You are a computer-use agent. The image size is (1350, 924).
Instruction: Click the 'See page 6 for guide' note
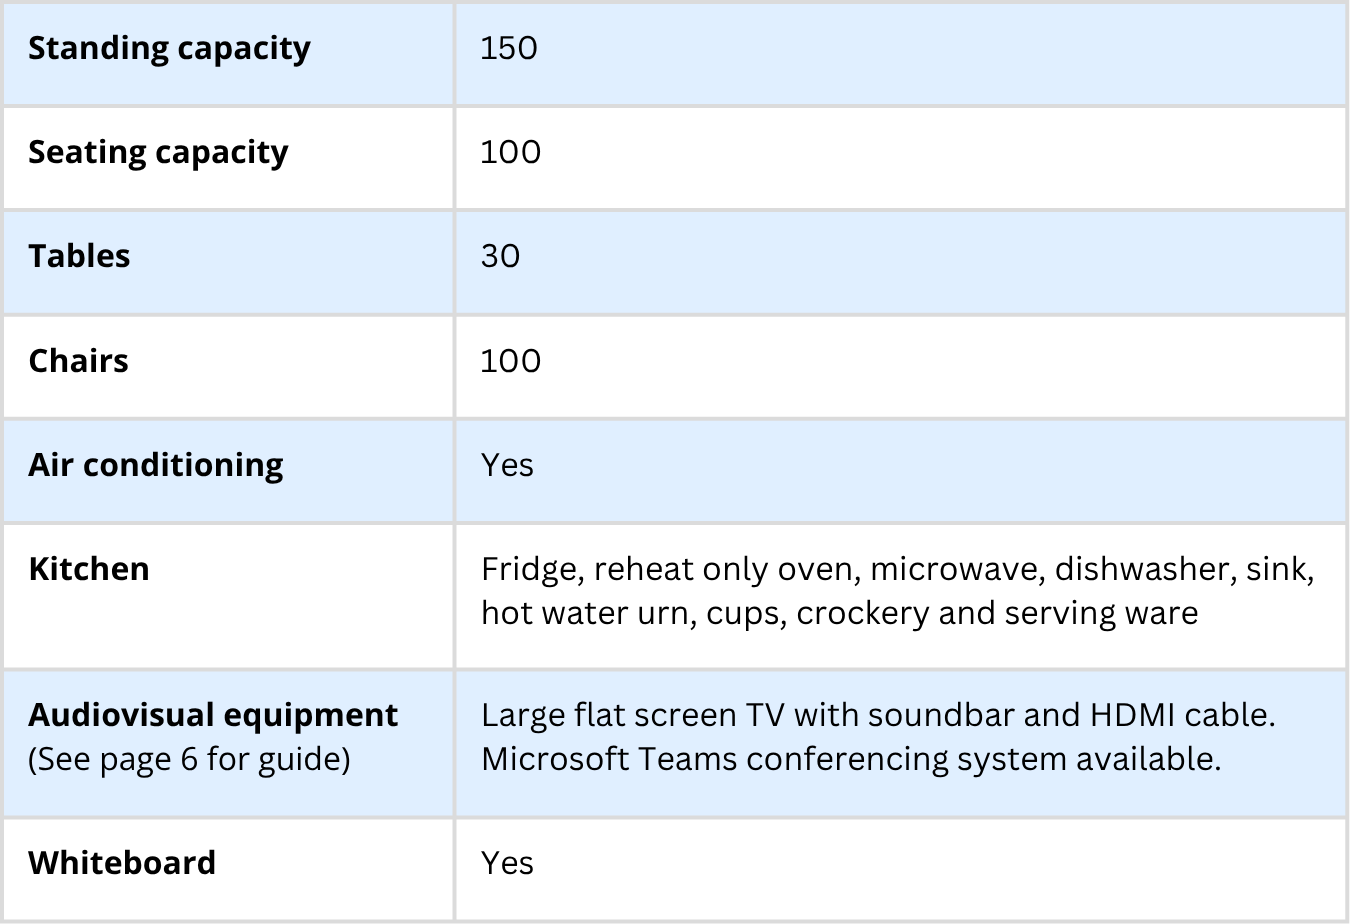(189, 759)
